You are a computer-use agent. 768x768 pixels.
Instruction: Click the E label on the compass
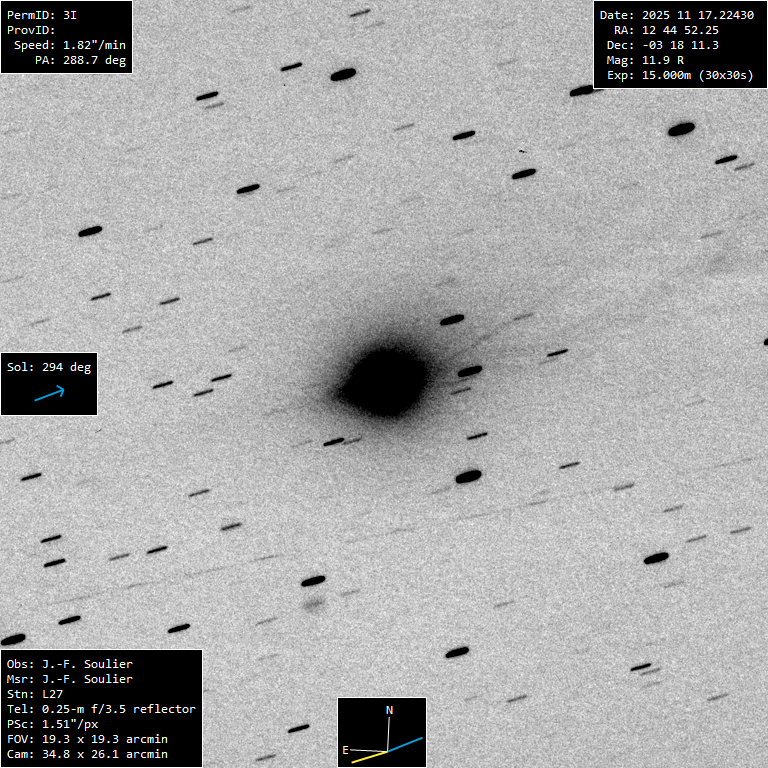(346, 749)
